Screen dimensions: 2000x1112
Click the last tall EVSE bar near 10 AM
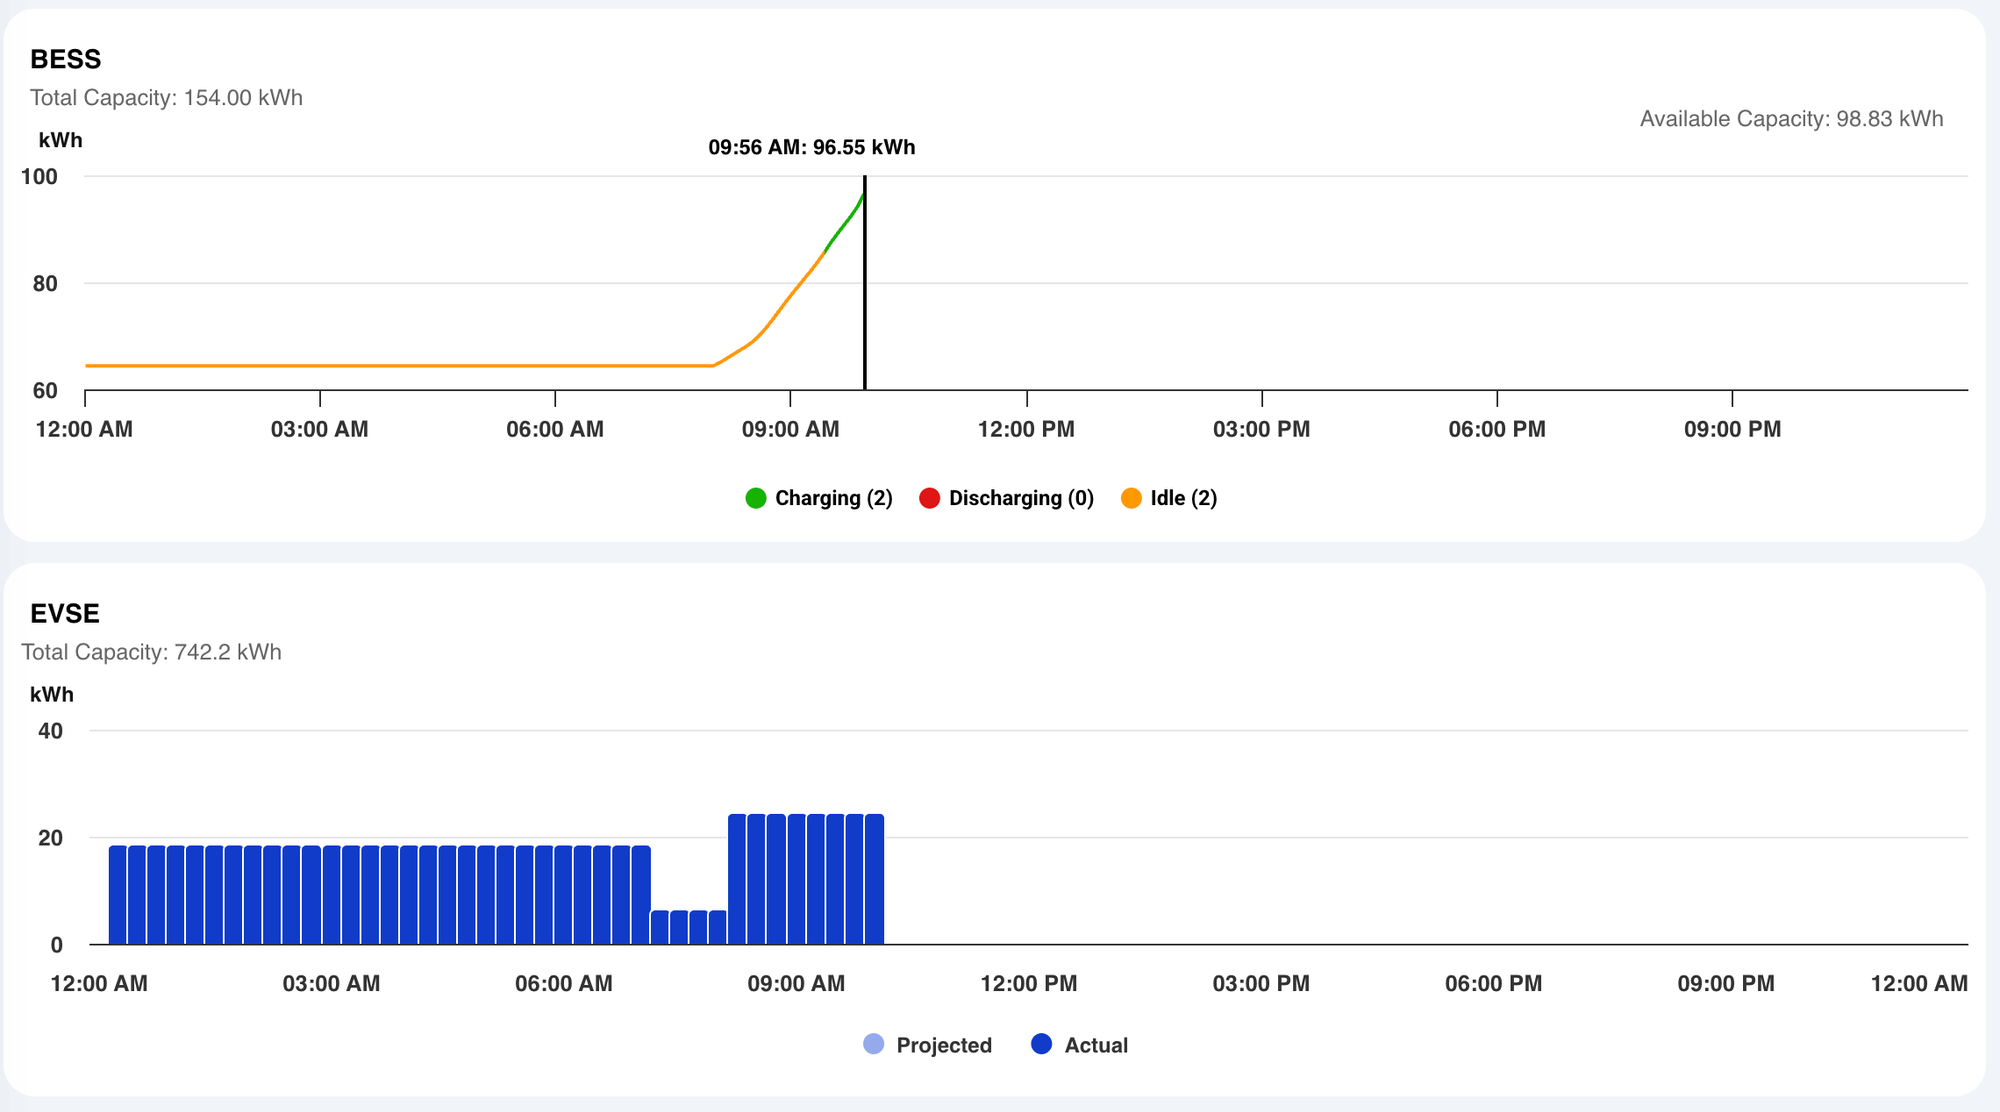[x=874, y=880]
